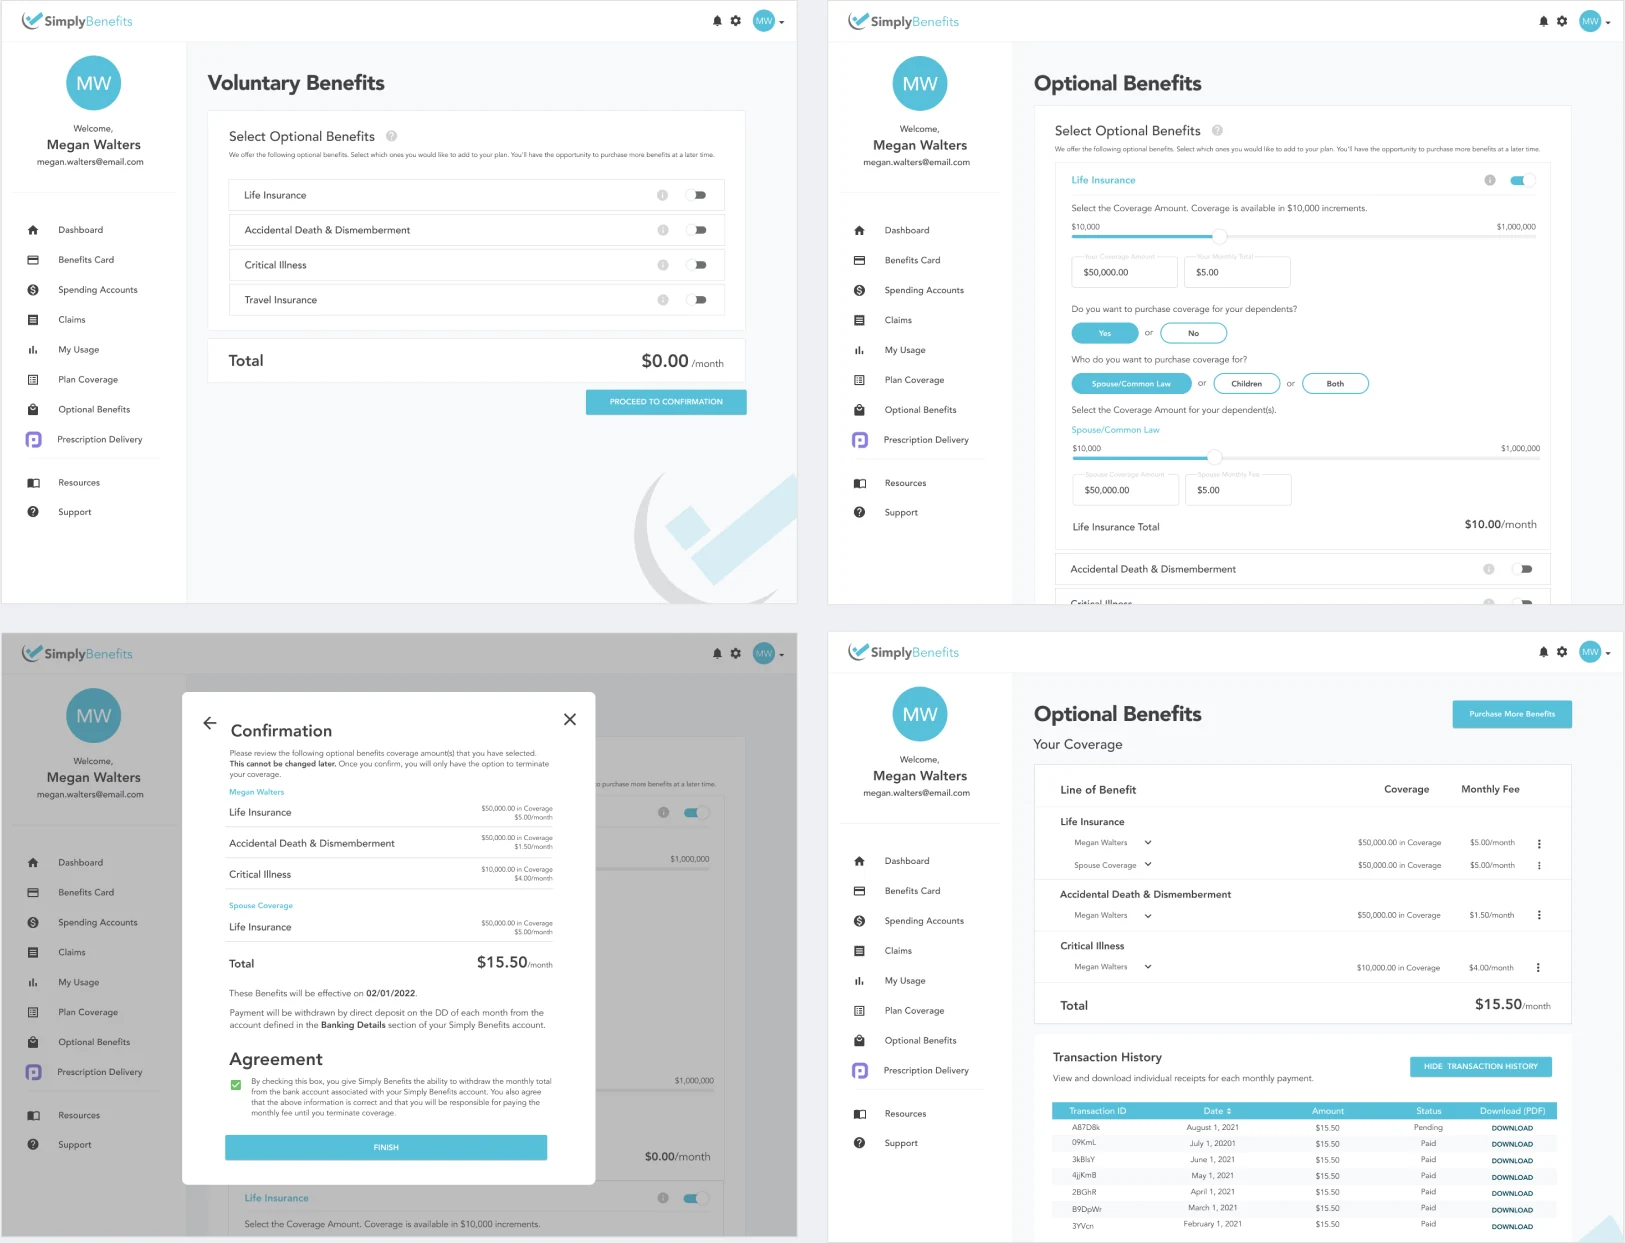Open Resources in Your Coverage sidebar

click(x=905, y=1114)
